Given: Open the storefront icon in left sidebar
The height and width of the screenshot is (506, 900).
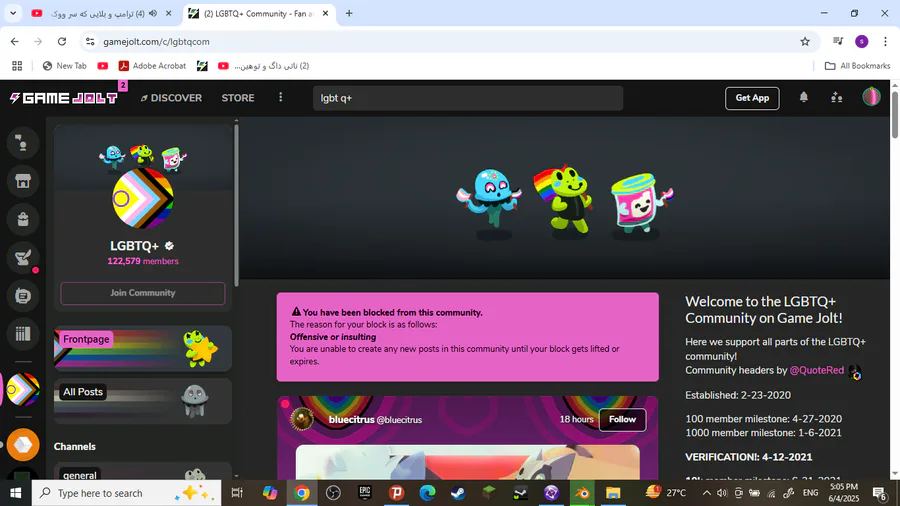Looking at the screenshot, I should tap(23, 181).
